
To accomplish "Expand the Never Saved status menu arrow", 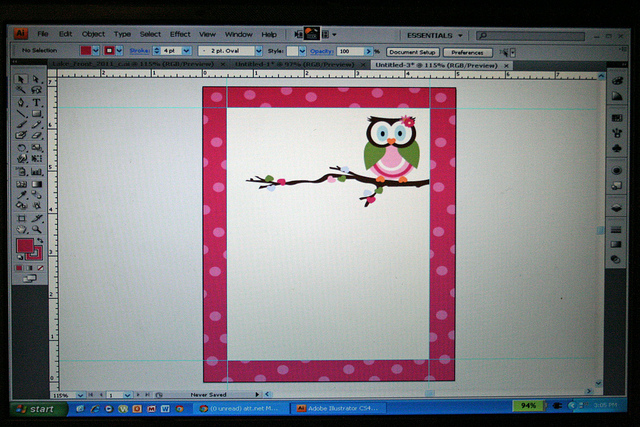I will tap(257, 394).
